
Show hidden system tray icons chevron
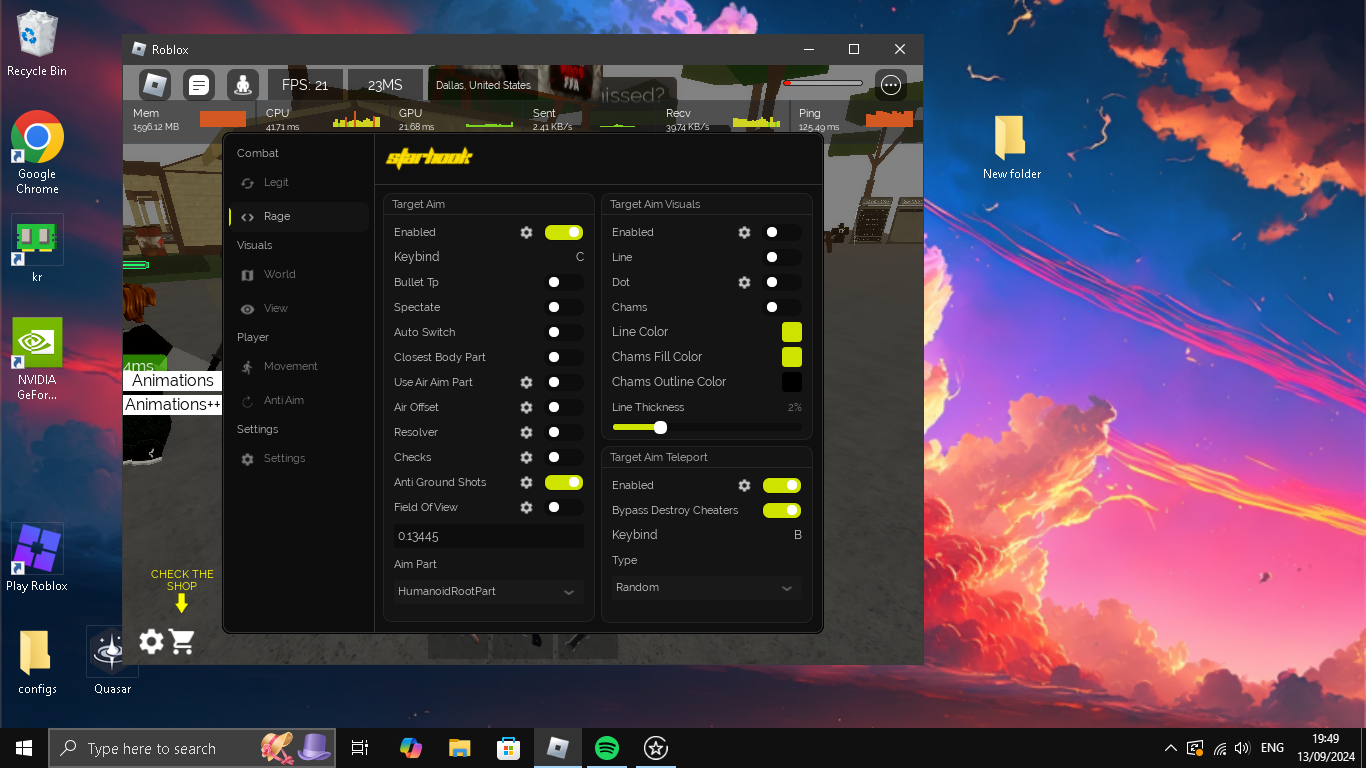[1171, 748]
